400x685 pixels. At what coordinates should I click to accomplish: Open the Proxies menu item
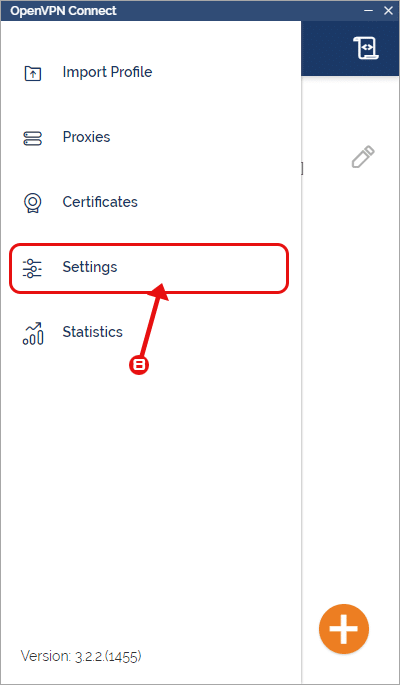click(x=86, y=137)
